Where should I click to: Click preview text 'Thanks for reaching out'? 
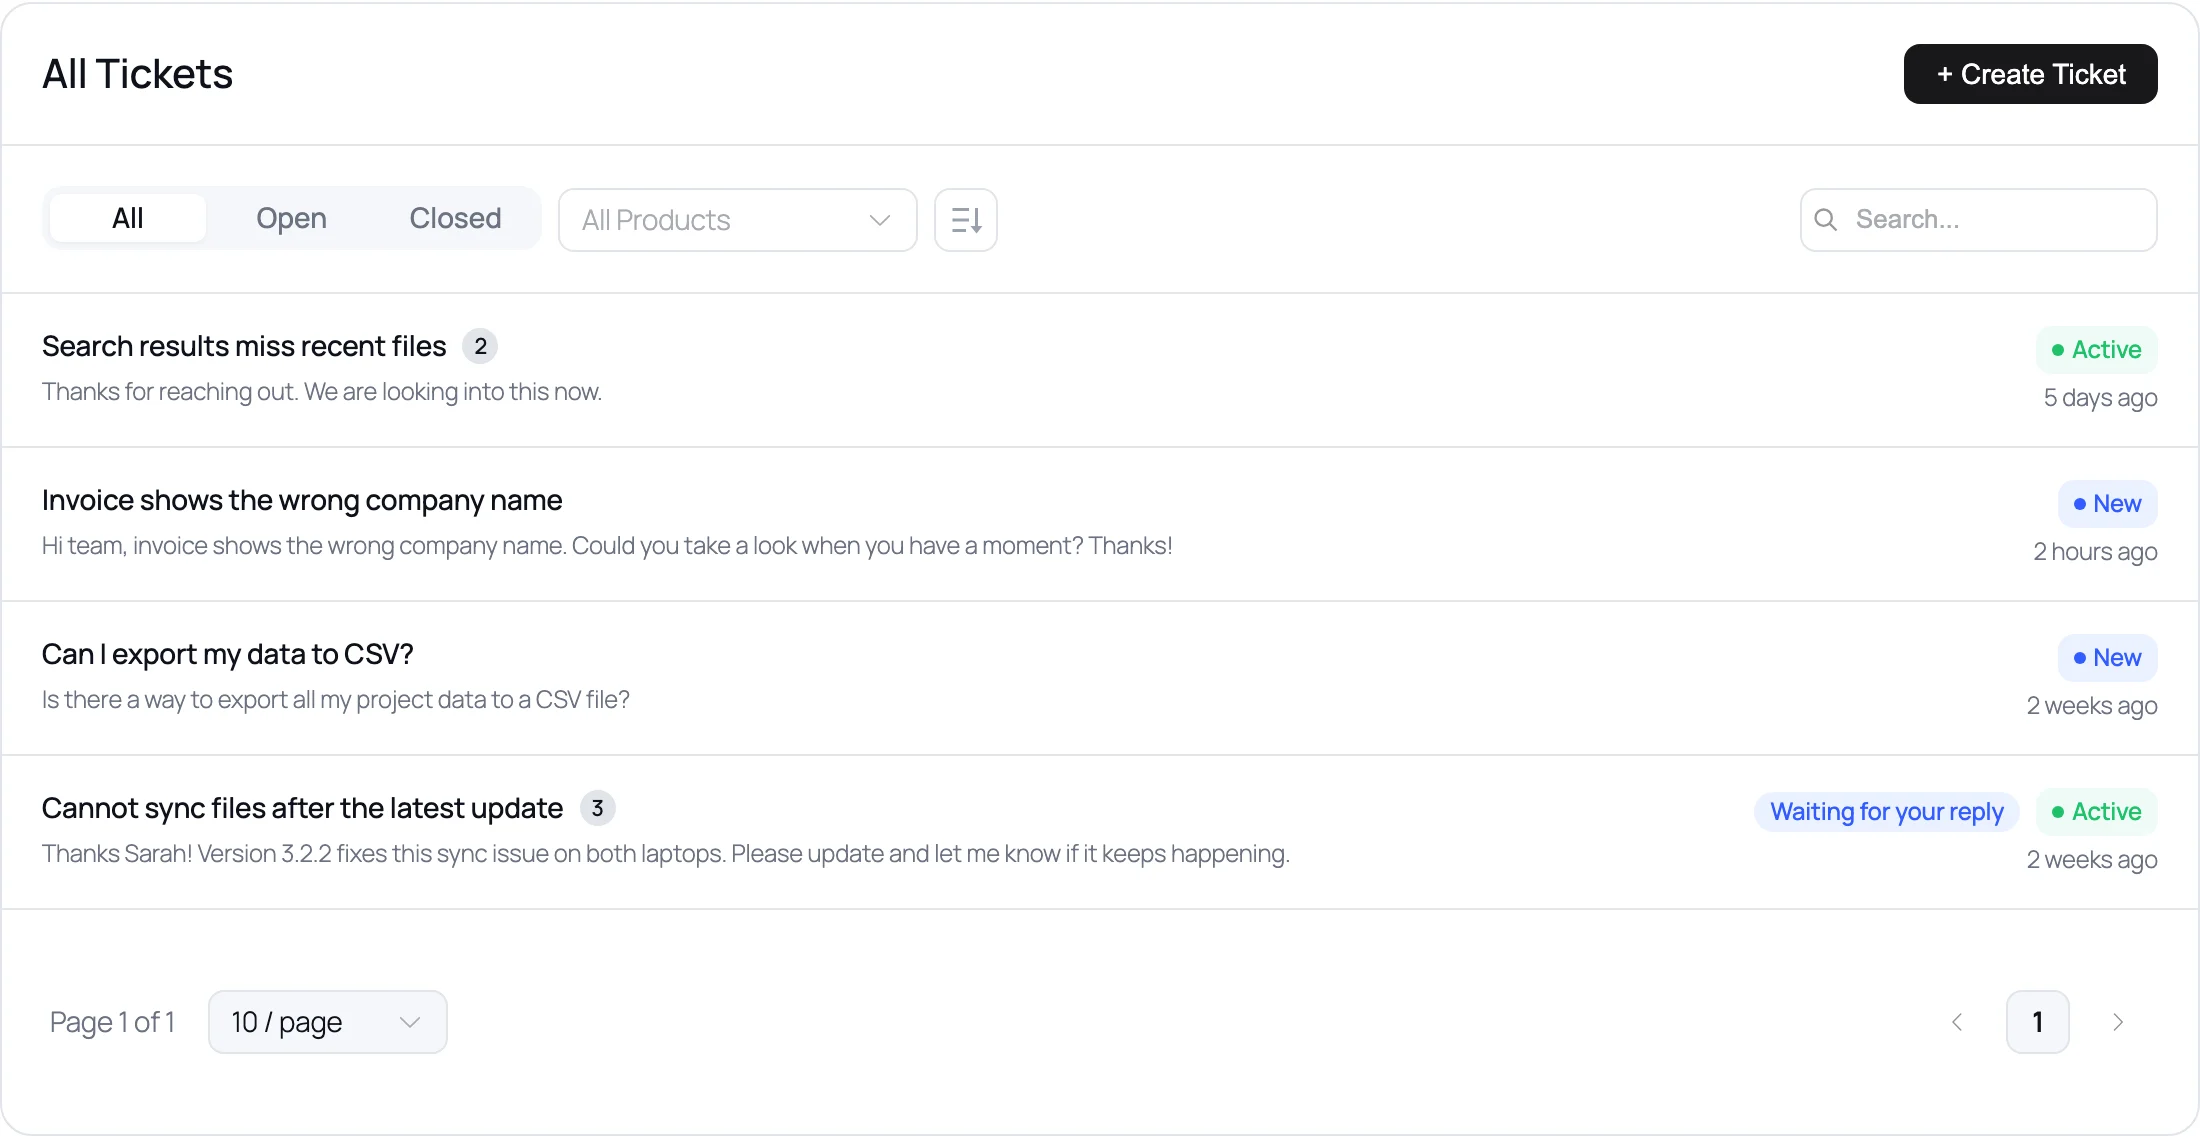pyautogui.click(x=322, y=392)
